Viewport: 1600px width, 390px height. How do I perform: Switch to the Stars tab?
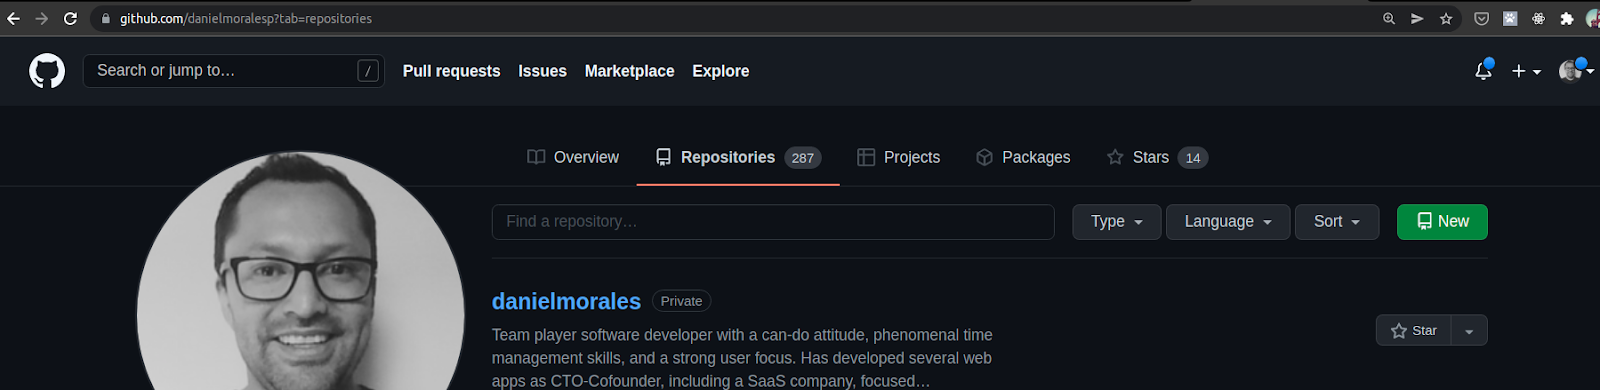pyautogui.click(x=1157, y=157)
